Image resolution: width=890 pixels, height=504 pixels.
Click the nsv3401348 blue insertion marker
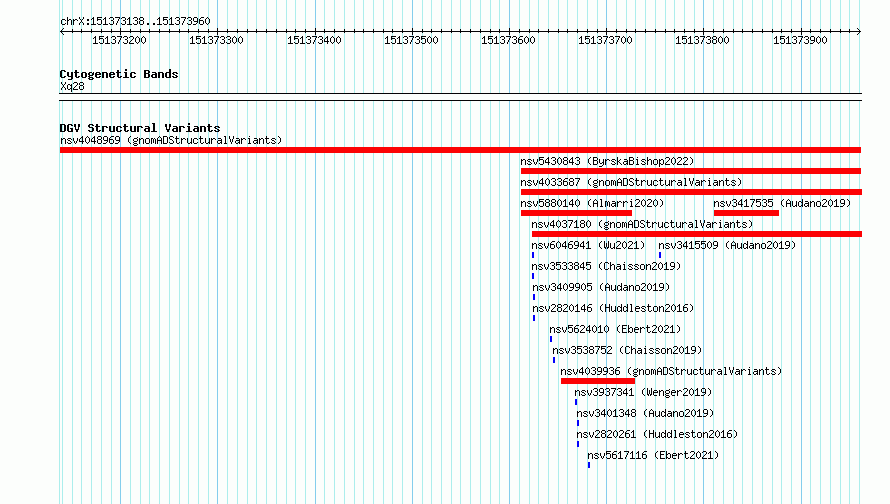pyautogui.click(x=578, y=423)
